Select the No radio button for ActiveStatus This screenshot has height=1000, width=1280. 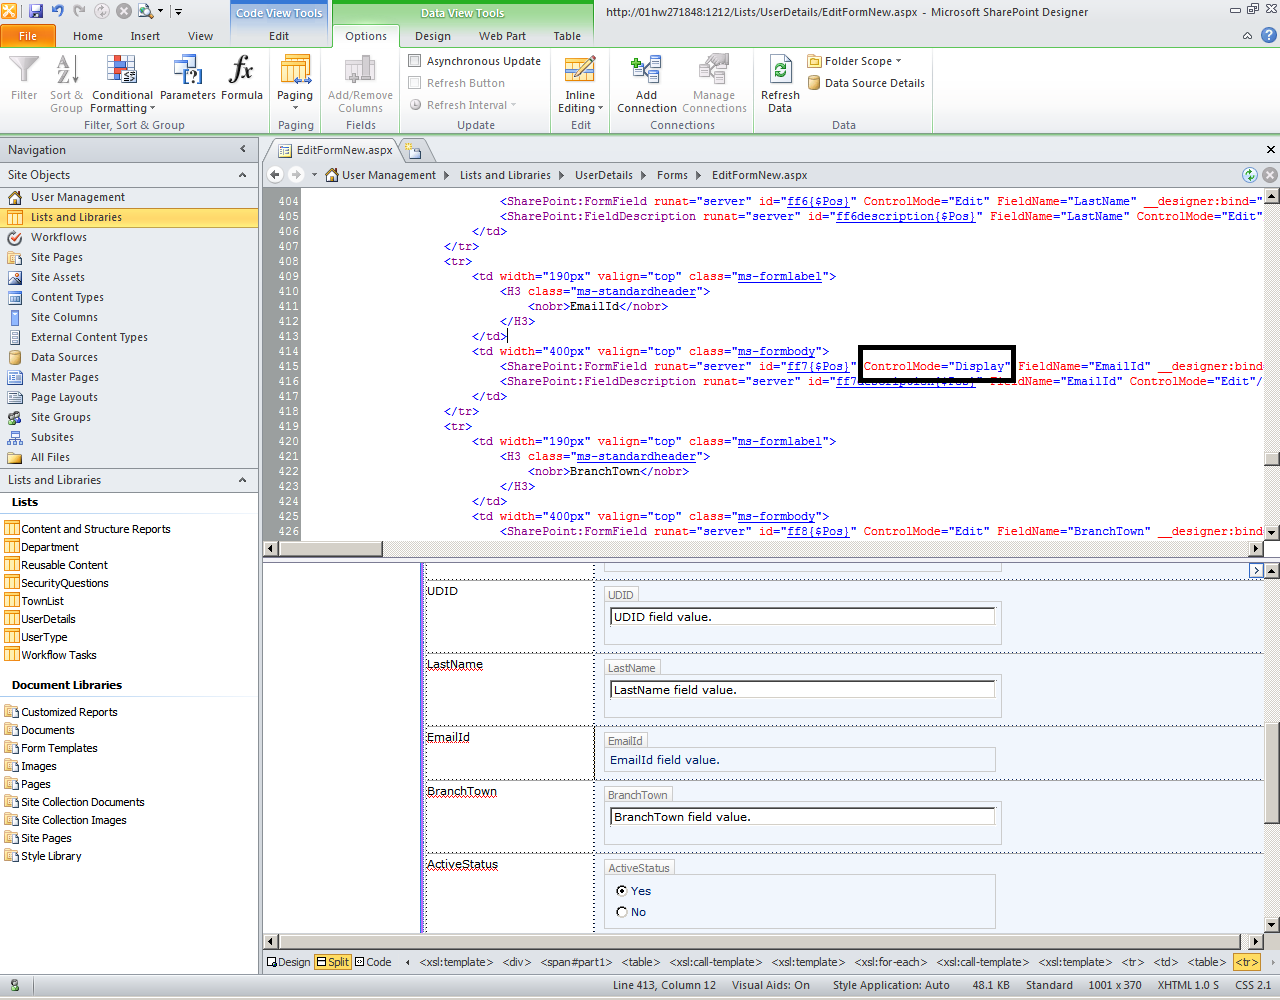(x=622, y=912)
